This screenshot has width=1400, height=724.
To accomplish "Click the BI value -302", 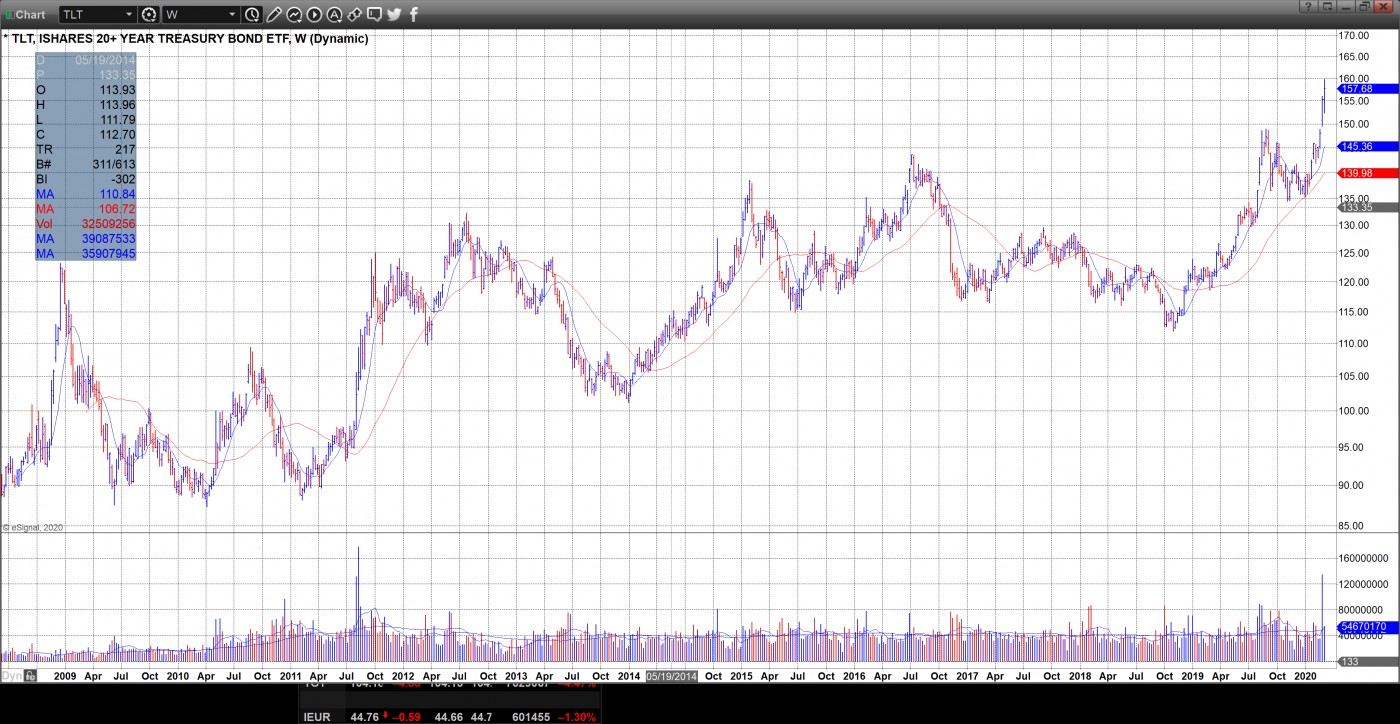I will click(x=124, y=180).
